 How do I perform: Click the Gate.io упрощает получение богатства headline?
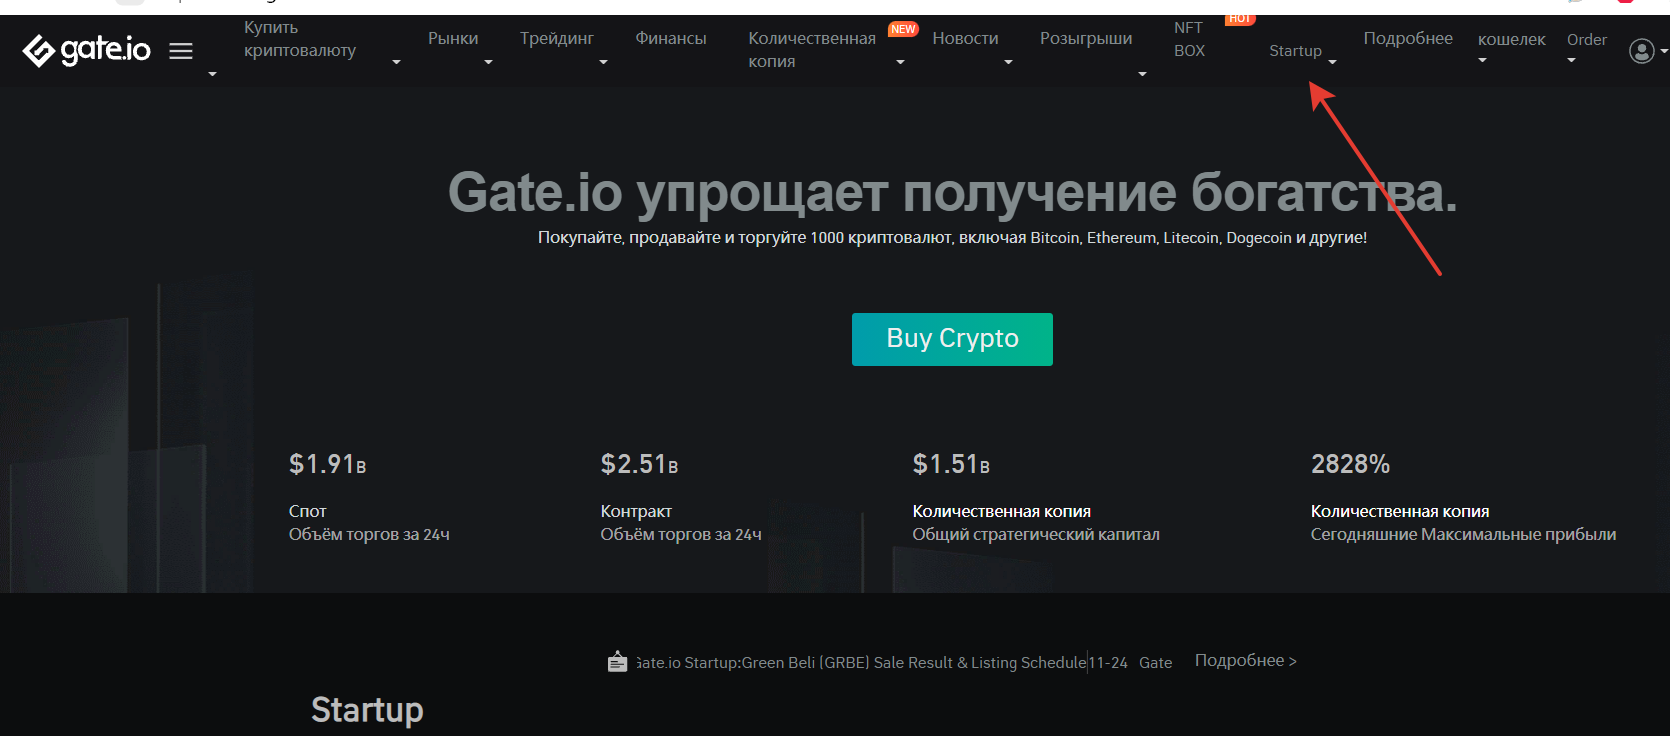point(952,192)
